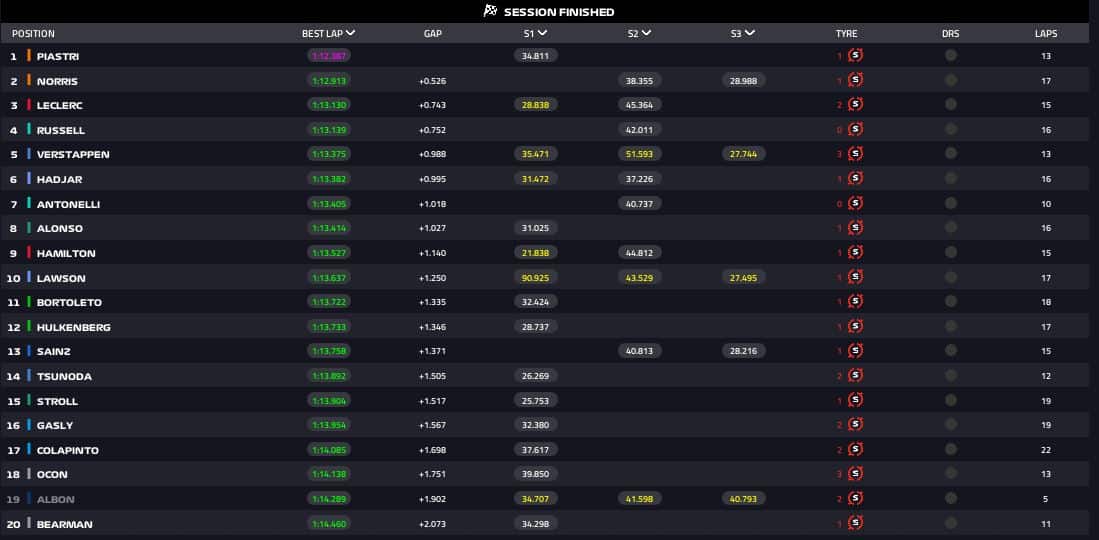Click Bearman's soft tyre icon
1099x540 pixels.
(x=855, y=523)
